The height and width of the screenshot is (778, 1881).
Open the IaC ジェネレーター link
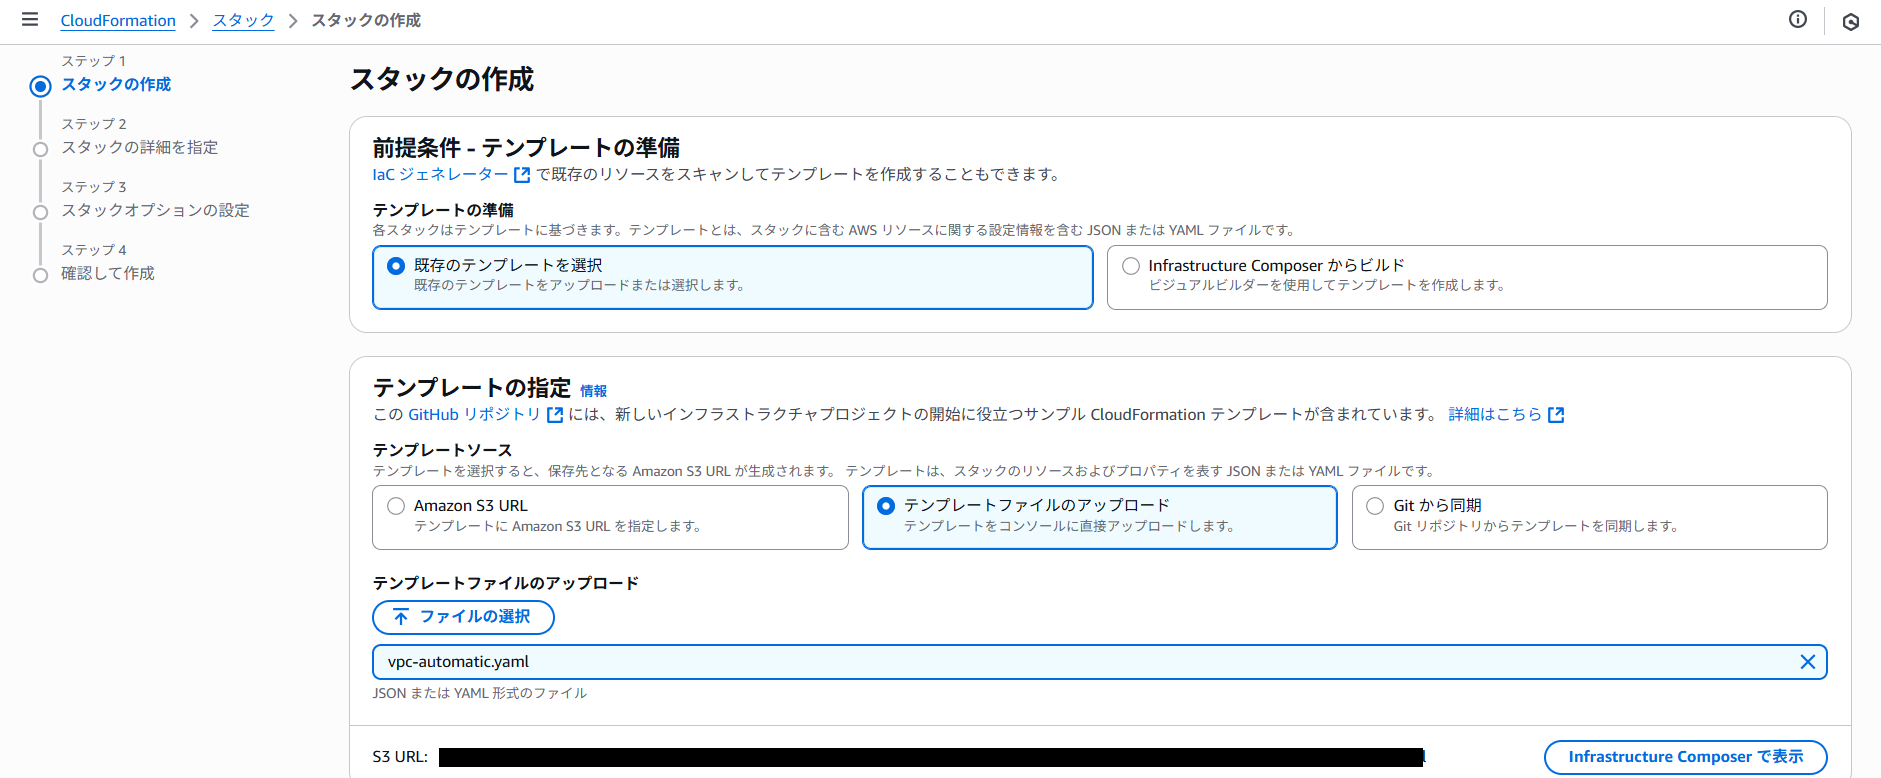point(440,175)
